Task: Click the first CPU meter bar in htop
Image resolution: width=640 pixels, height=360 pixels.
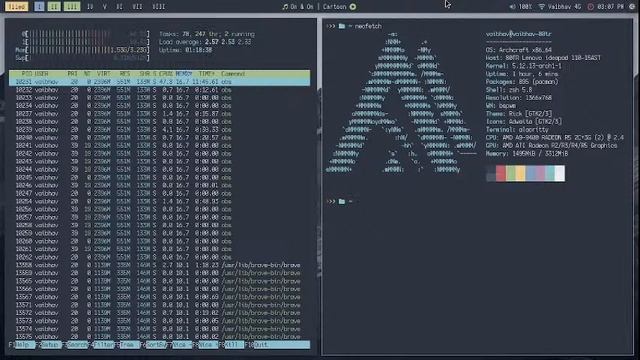Action: tap(86, 34)
